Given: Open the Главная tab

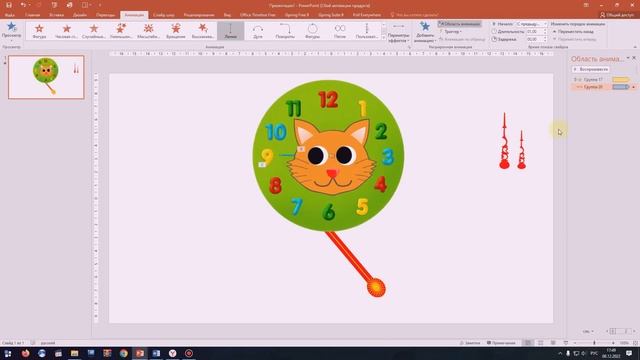Looking at the screenshot, I should pos(33,15).
